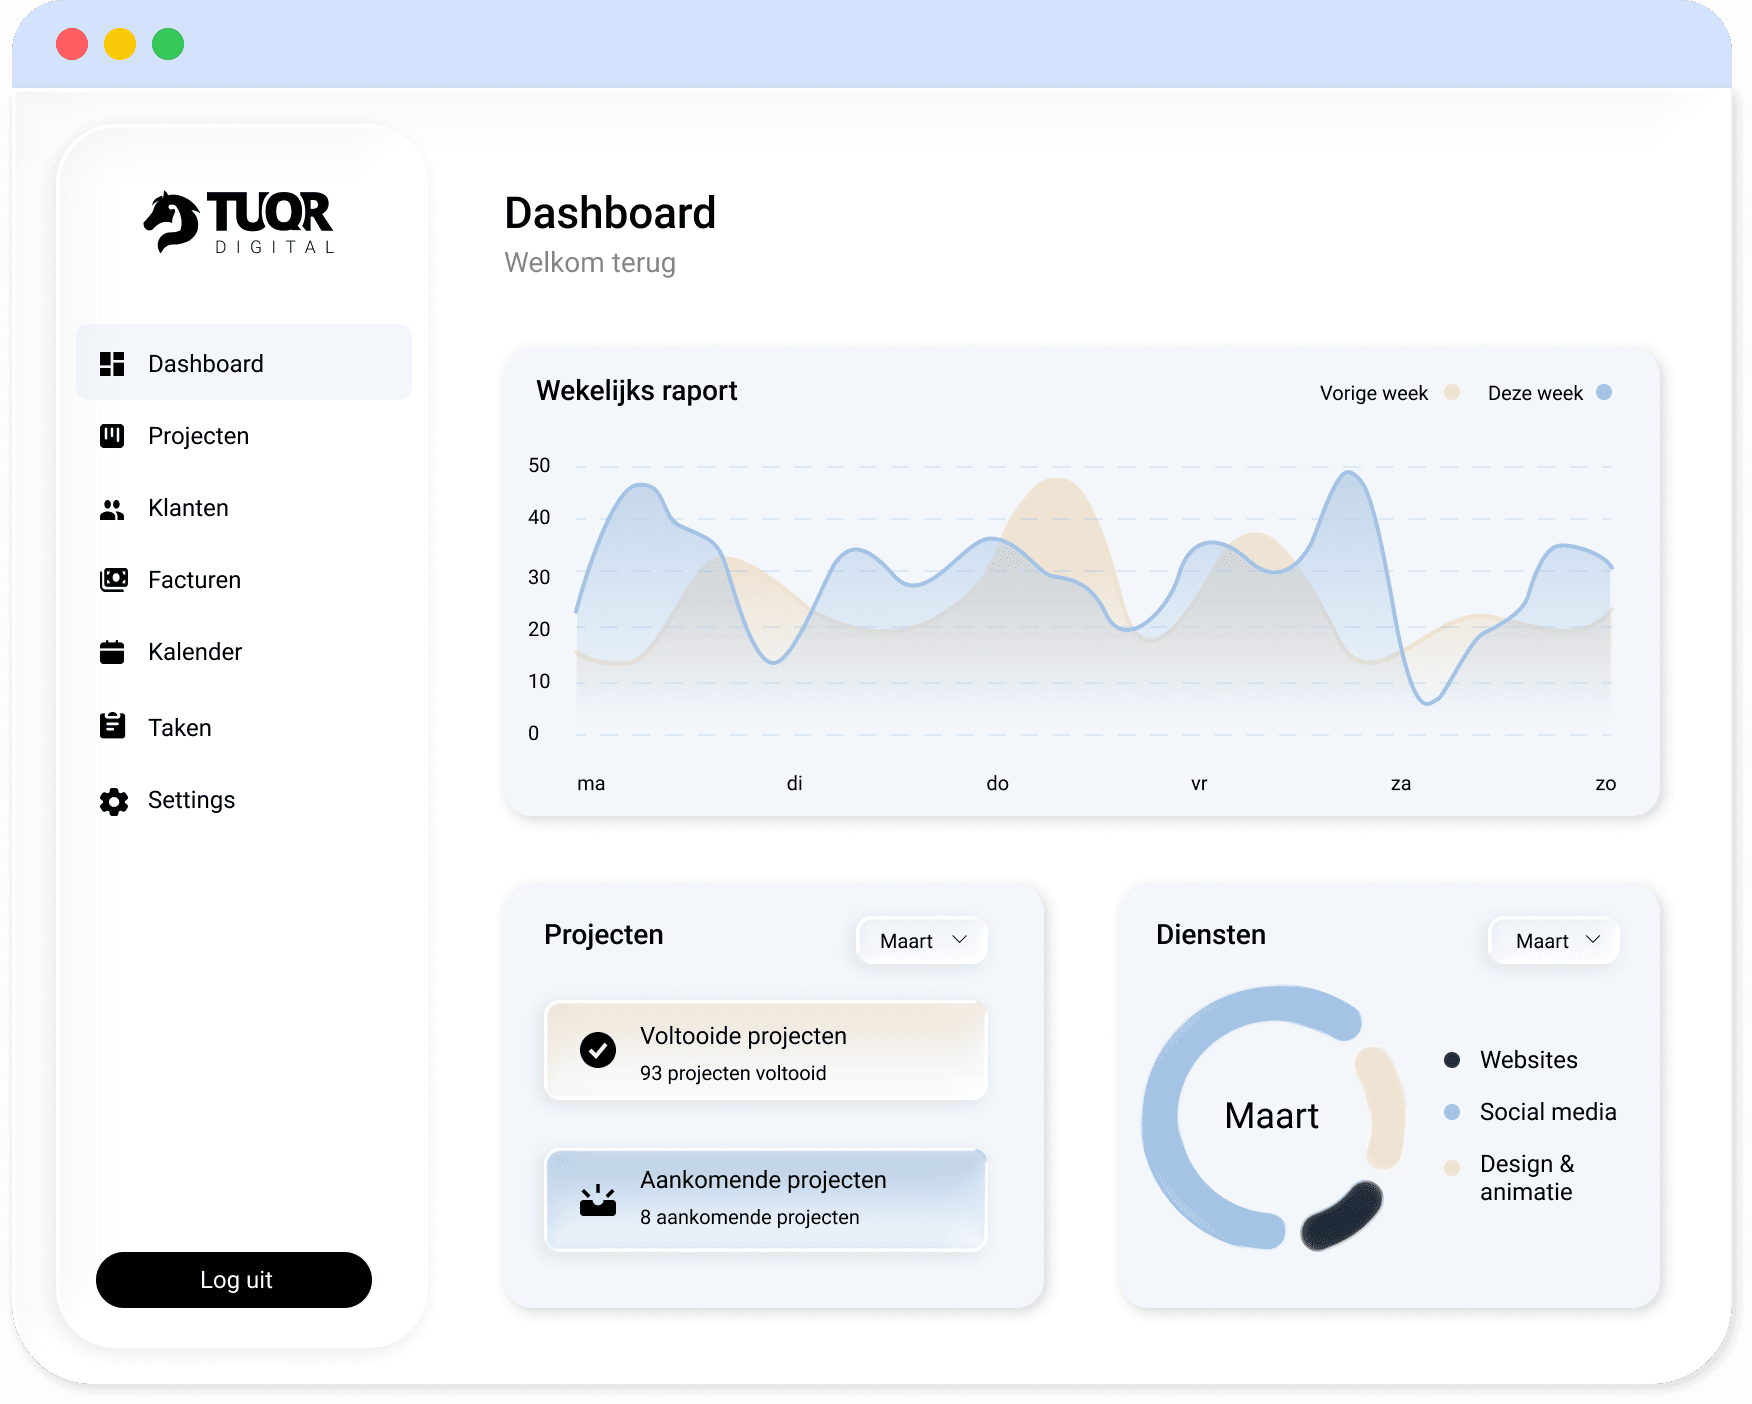
Task: Toggle the Deze week legend dot
Action: click(x=1604, y=393)
